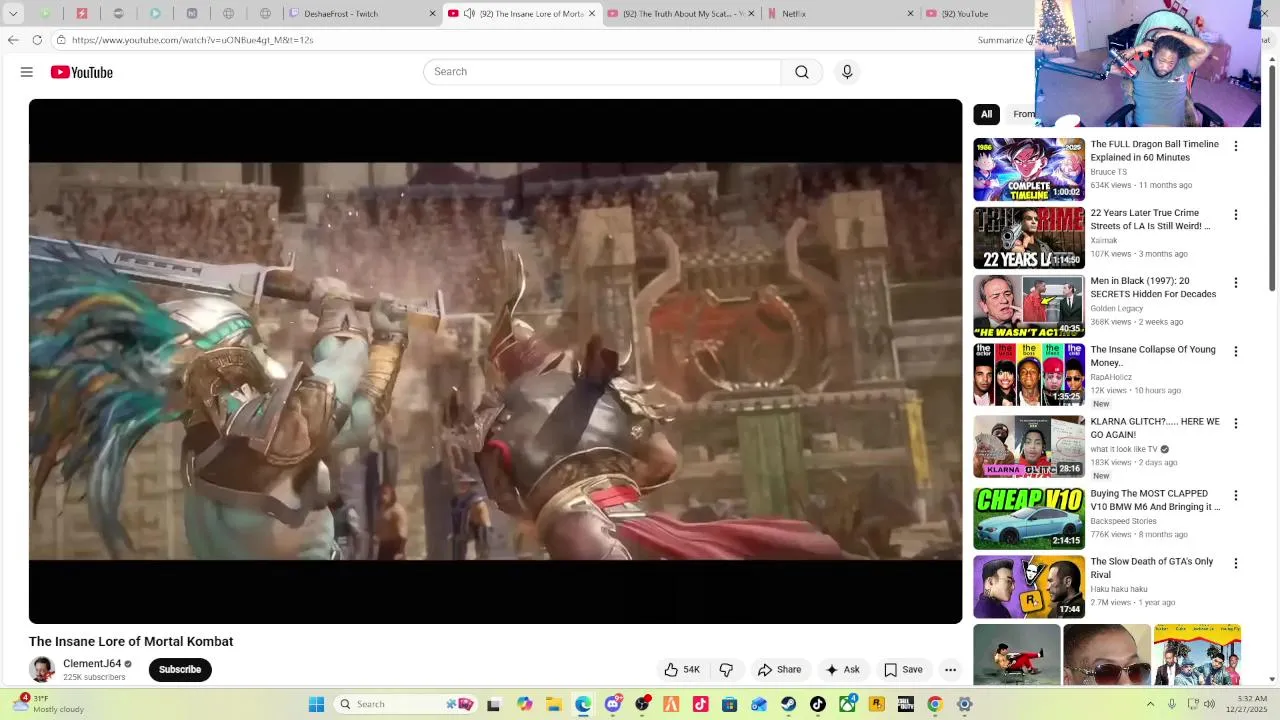Image resolution: width=1280 pixels, height=720 pixels.
Task: Open the weather widget showing 31°F
Action: pyautogui.click(x=50, y=704)
